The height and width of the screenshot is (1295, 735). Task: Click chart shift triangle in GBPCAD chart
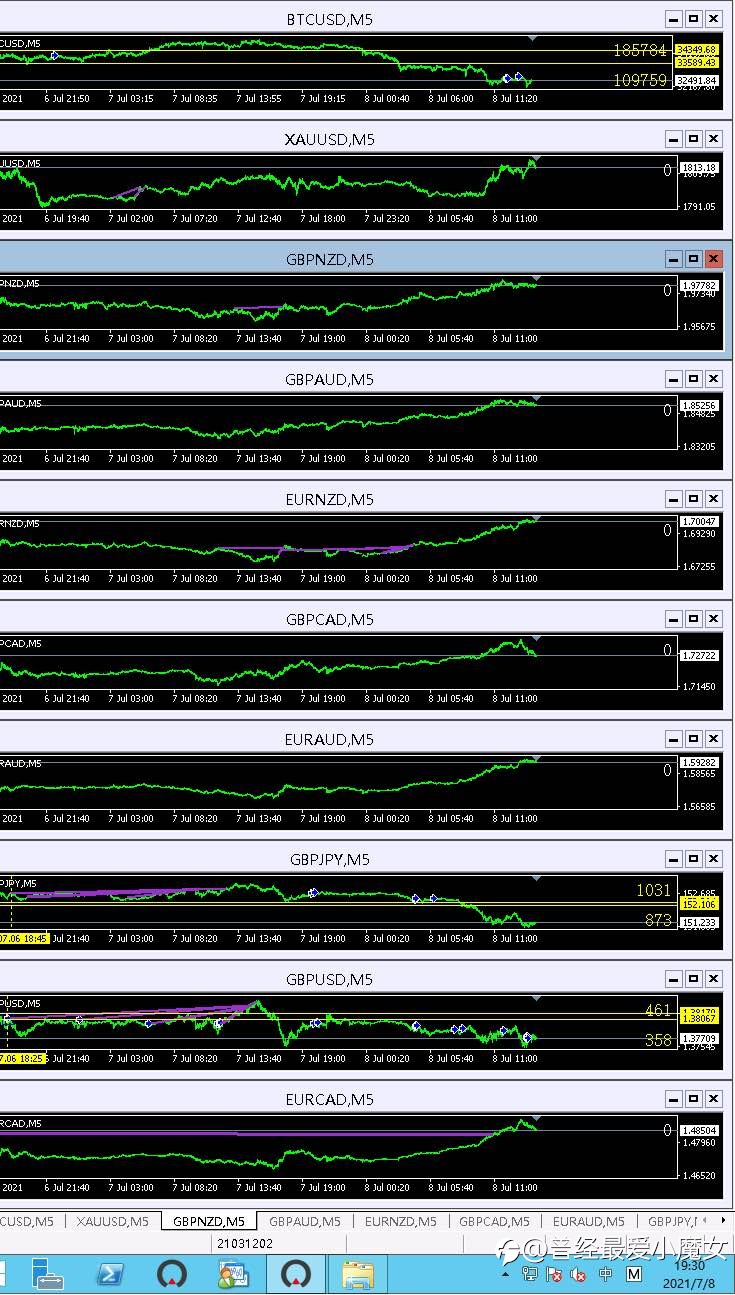[535, 639]
